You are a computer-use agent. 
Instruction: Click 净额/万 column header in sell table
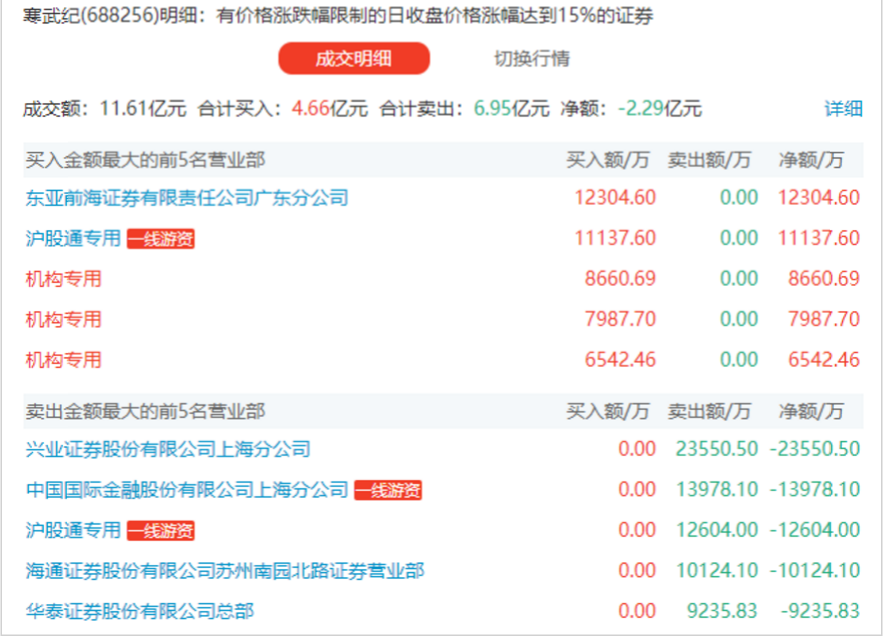click(811, 411)
